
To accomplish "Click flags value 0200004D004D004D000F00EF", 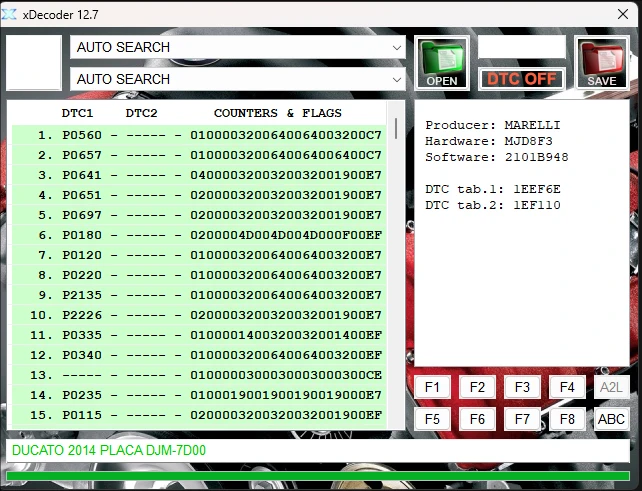I will [286, 235].
